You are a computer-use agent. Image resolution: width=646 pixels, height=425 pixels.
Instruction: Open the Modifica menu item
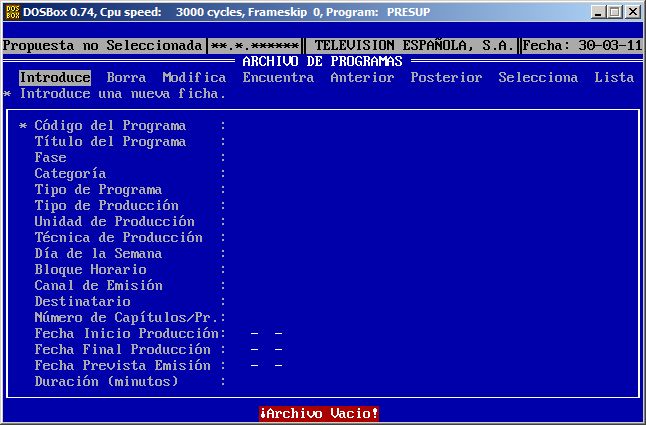point(194,78)
